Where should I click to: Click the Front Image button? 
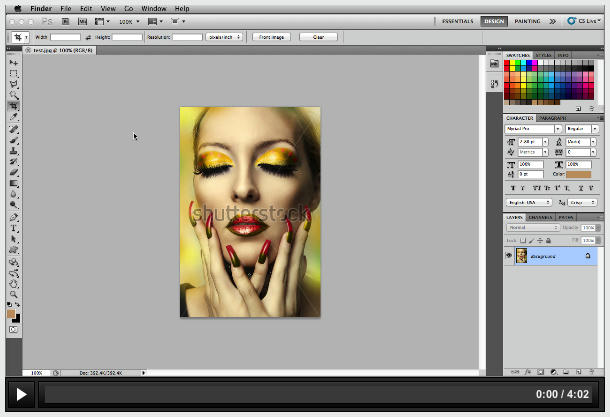(271, 37)
